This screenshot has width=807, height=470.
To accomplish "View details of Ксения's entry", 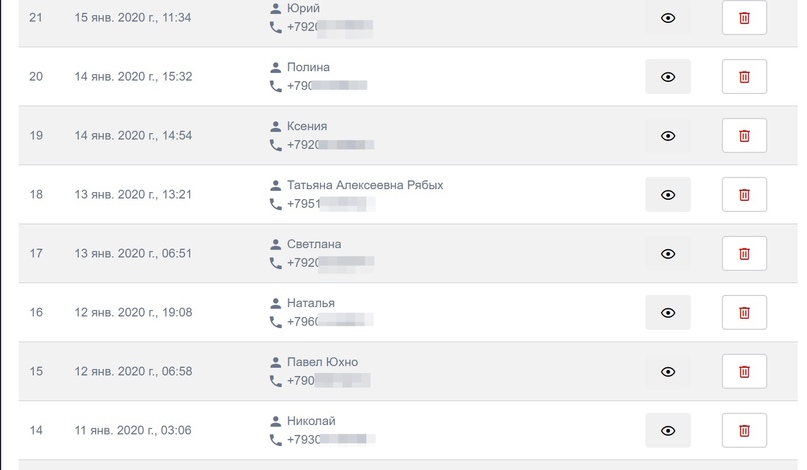I will click(668, 136).
